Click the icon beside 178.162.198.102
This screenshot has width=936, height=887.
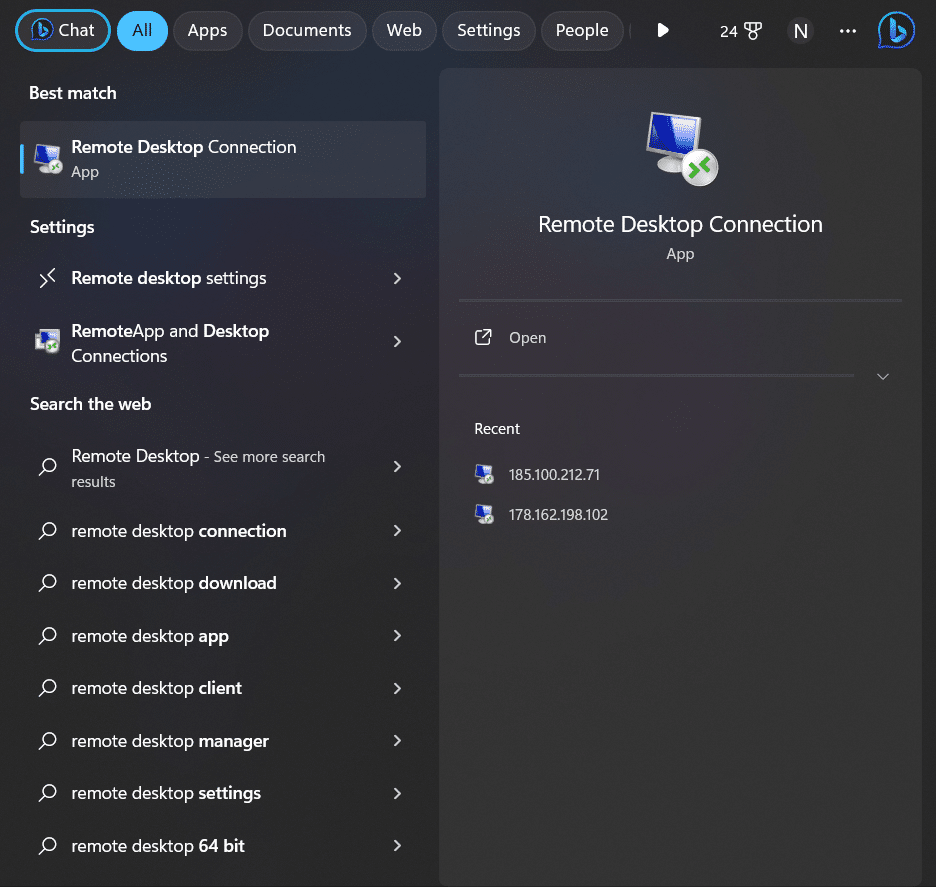coord(484,514)
